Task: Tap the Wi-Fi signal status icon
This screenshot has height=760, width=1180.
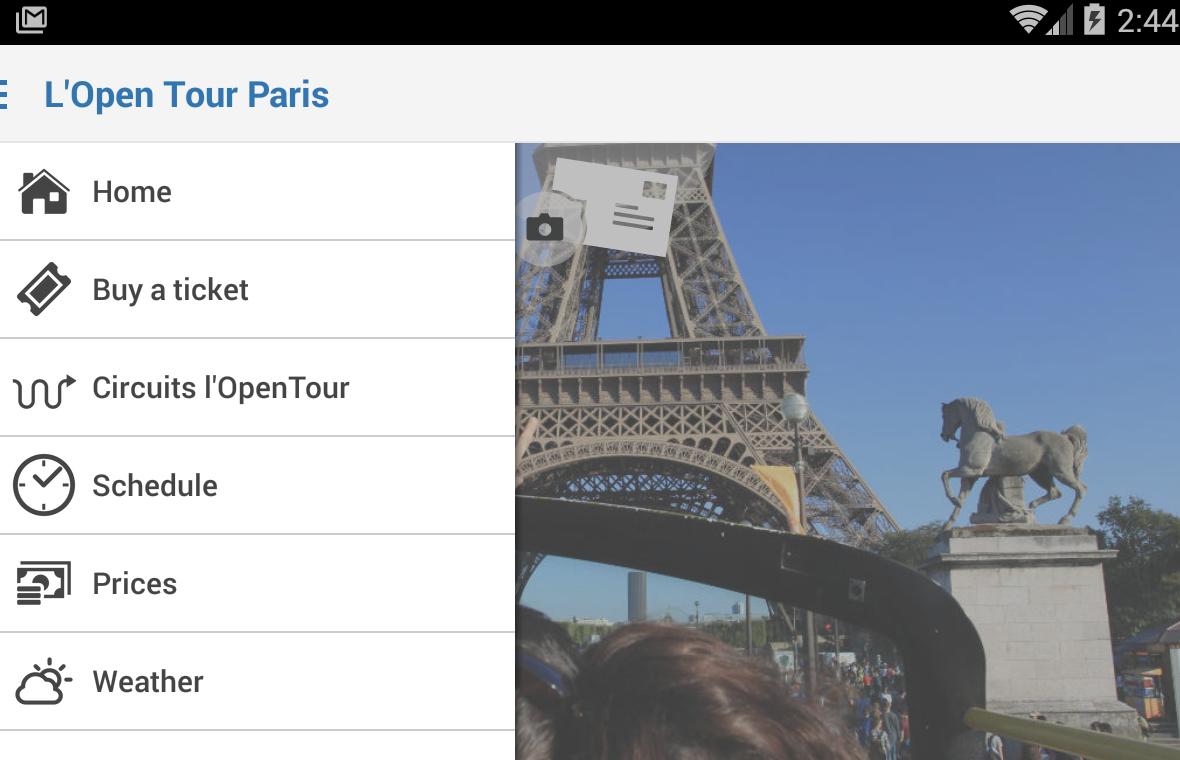Action: pos(1028,20)
